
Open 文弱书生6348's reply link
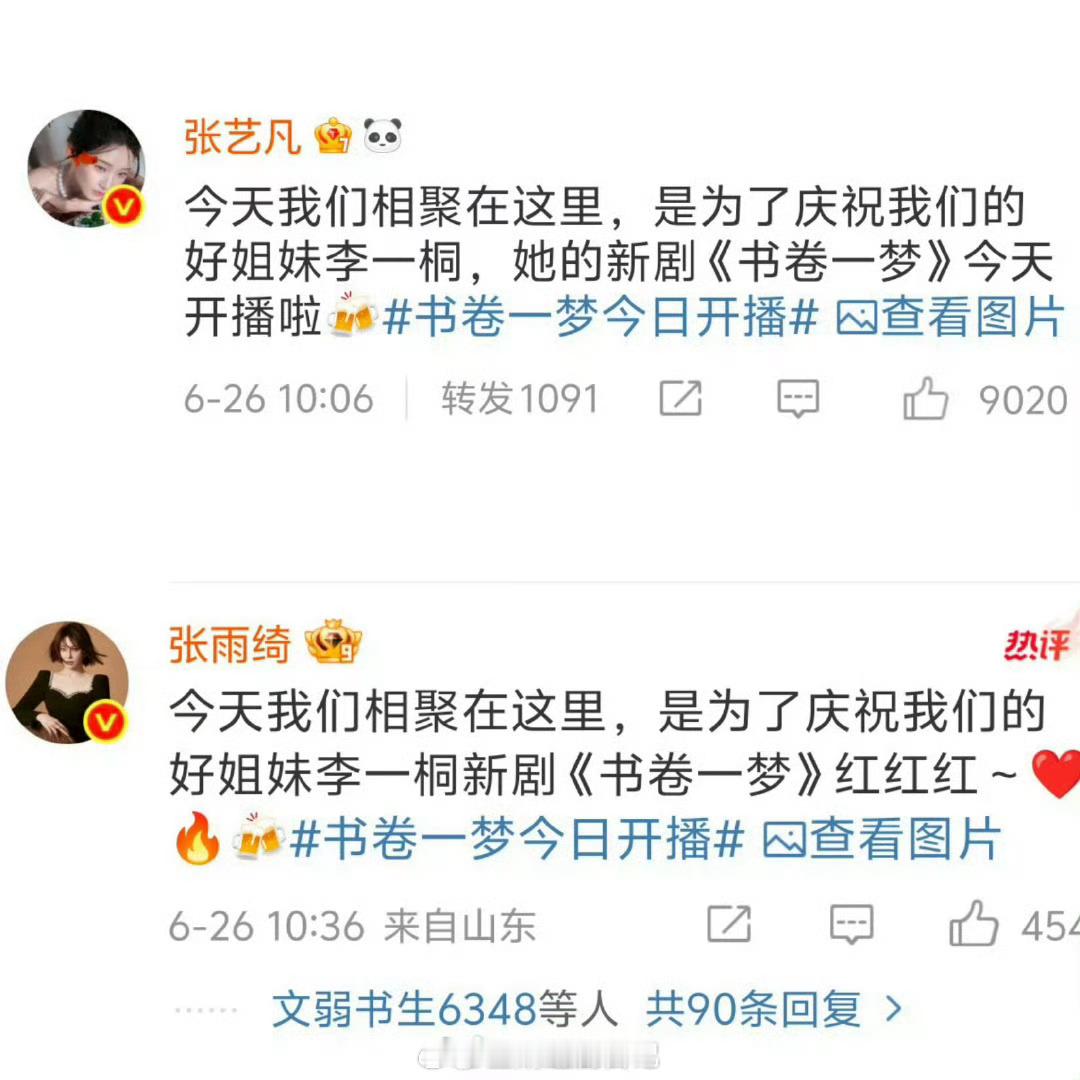pos(445,1010)
